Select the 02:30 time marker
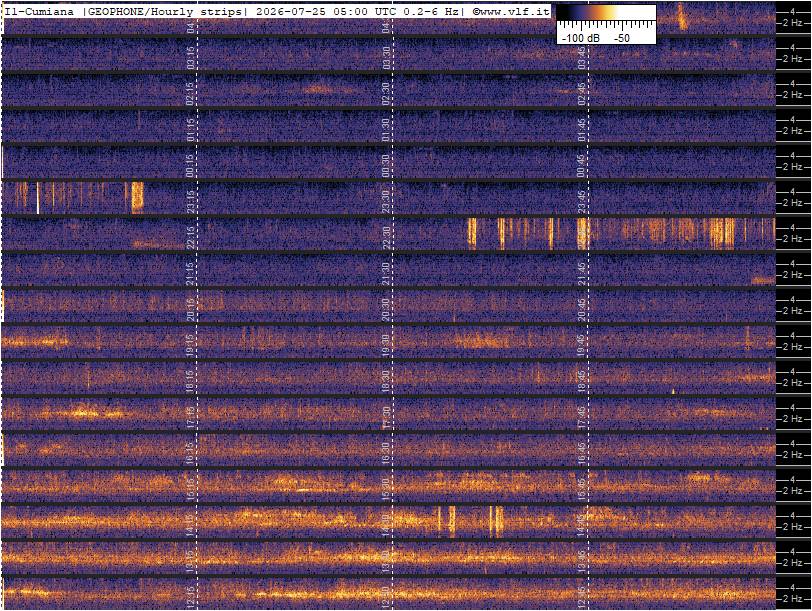The height and width of the screenshot is (611, 812). click(385, 93)
